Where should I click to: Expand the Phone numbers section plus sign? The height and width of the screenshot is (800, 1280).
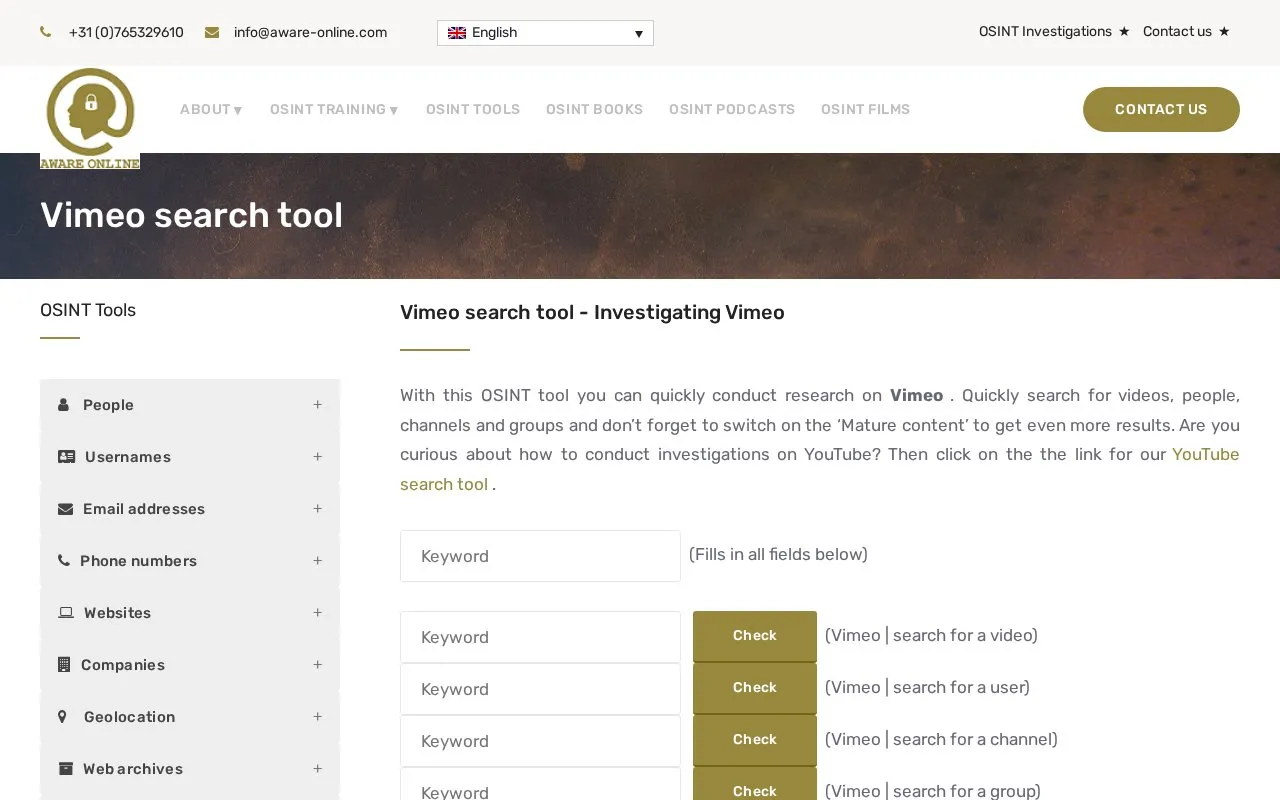pyautogui.click(x=317, y=561)
